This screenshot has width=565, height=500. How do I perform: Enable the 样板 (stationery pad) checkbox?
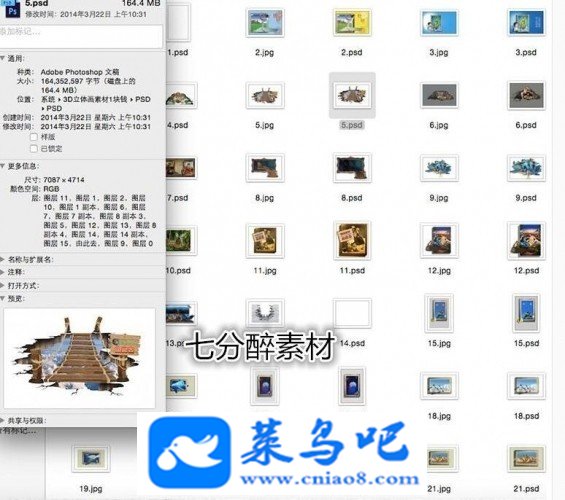click(x=34, y=137)
